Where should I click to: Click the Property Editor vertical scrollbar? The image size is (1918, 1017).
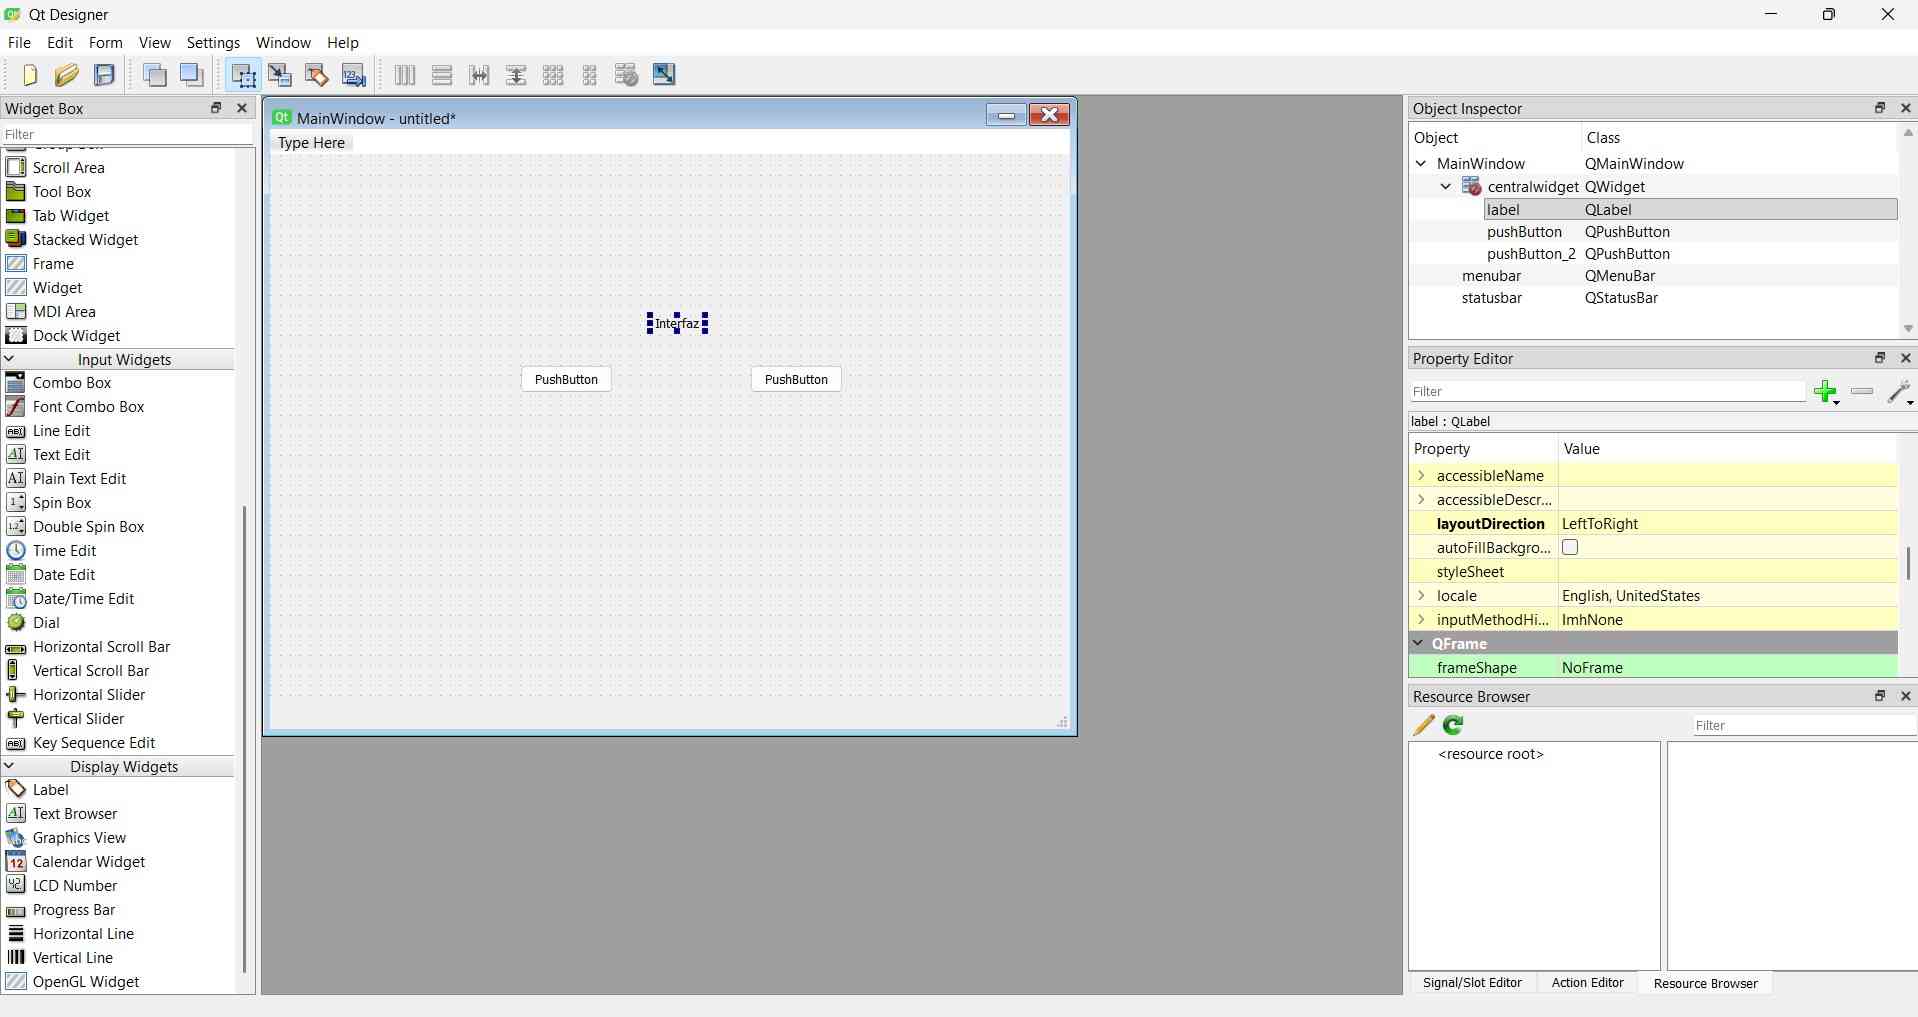(x=1908, y=563)
